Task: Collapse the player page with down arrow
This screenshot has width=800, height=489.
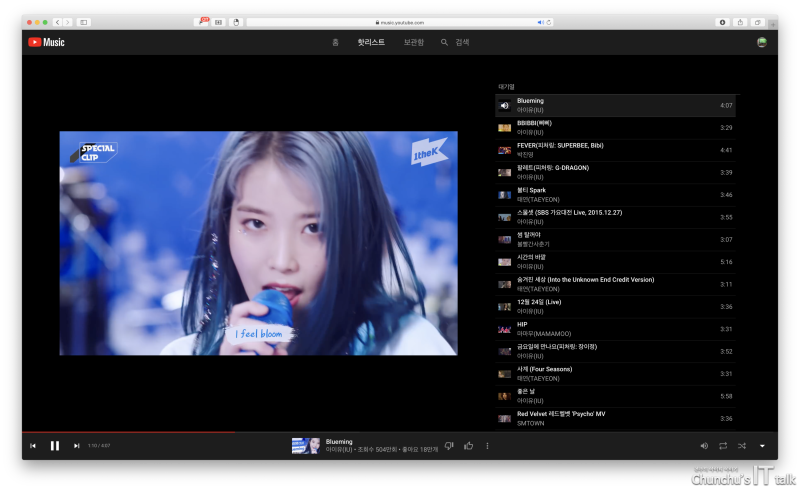Action: [762, 446]
